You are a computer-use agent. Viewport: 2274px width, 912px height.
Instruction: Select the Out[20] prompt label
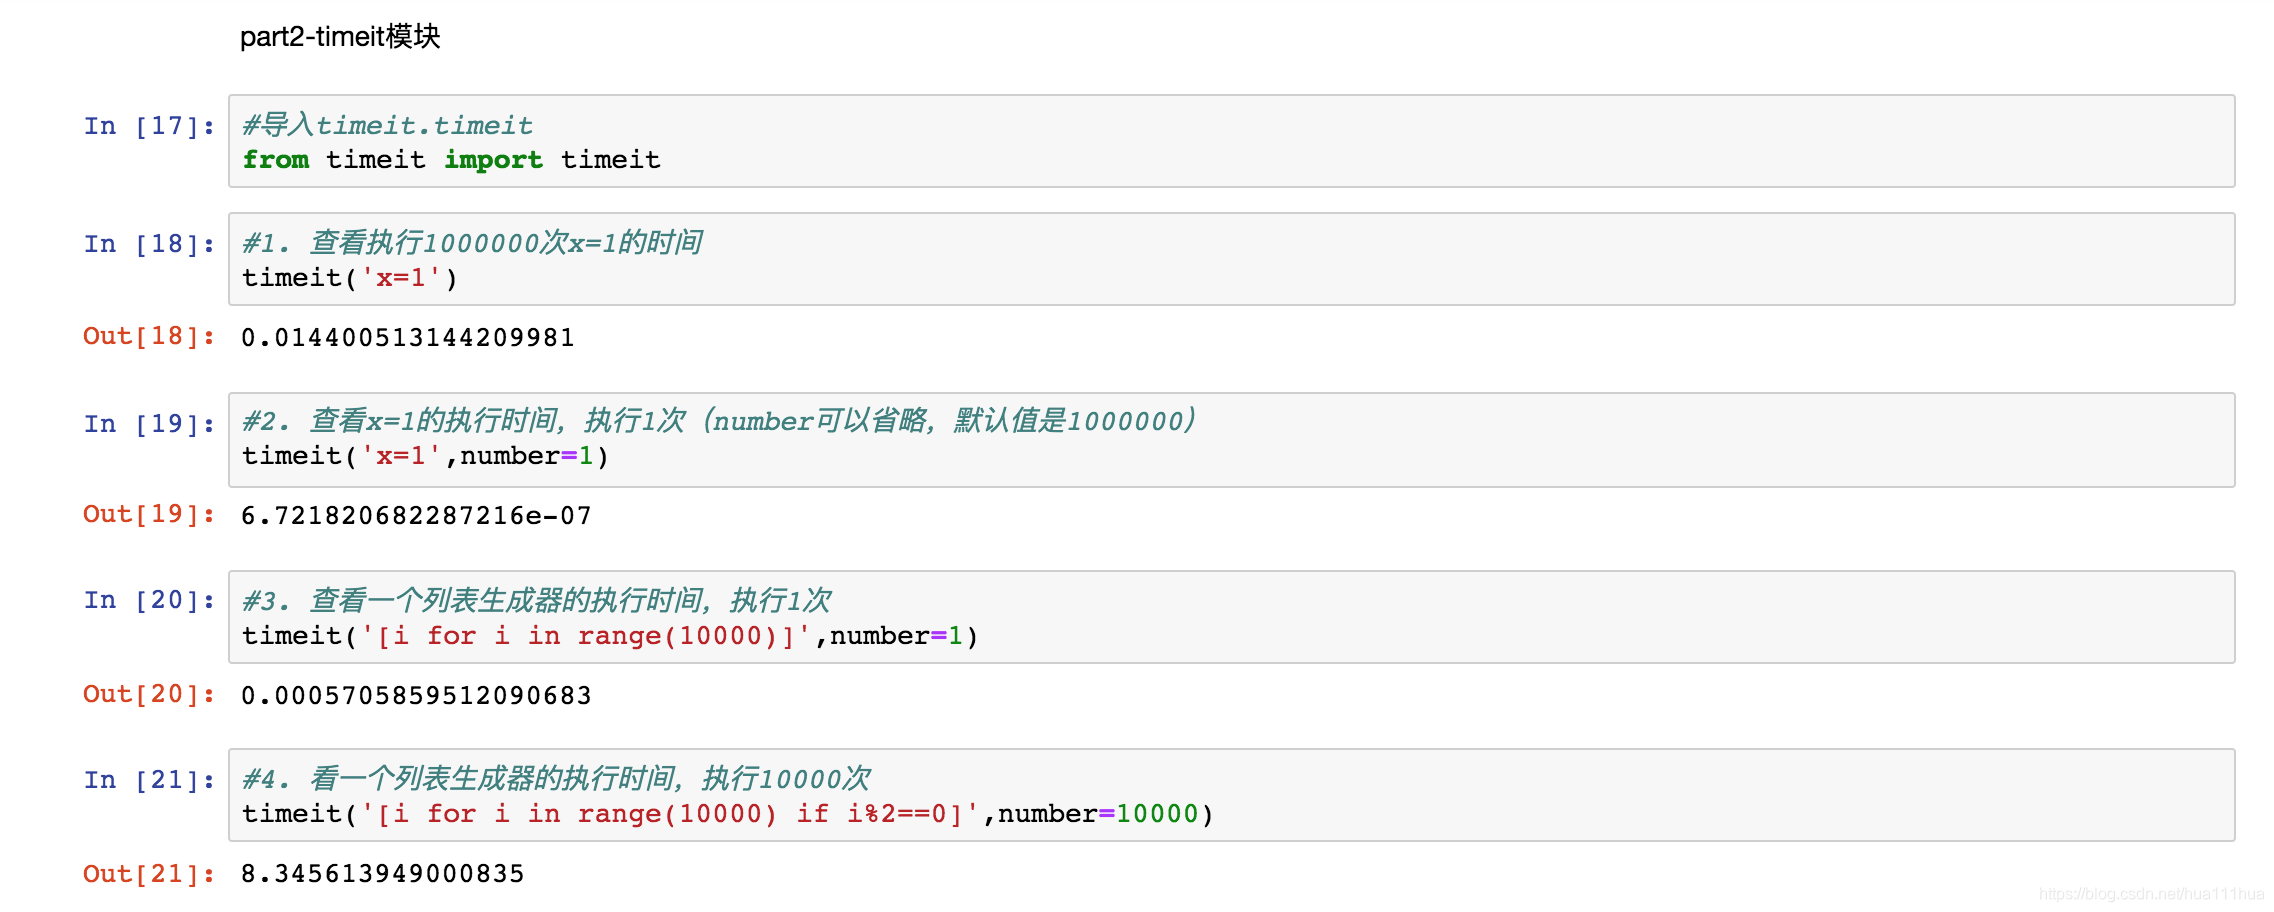(149, 694)
